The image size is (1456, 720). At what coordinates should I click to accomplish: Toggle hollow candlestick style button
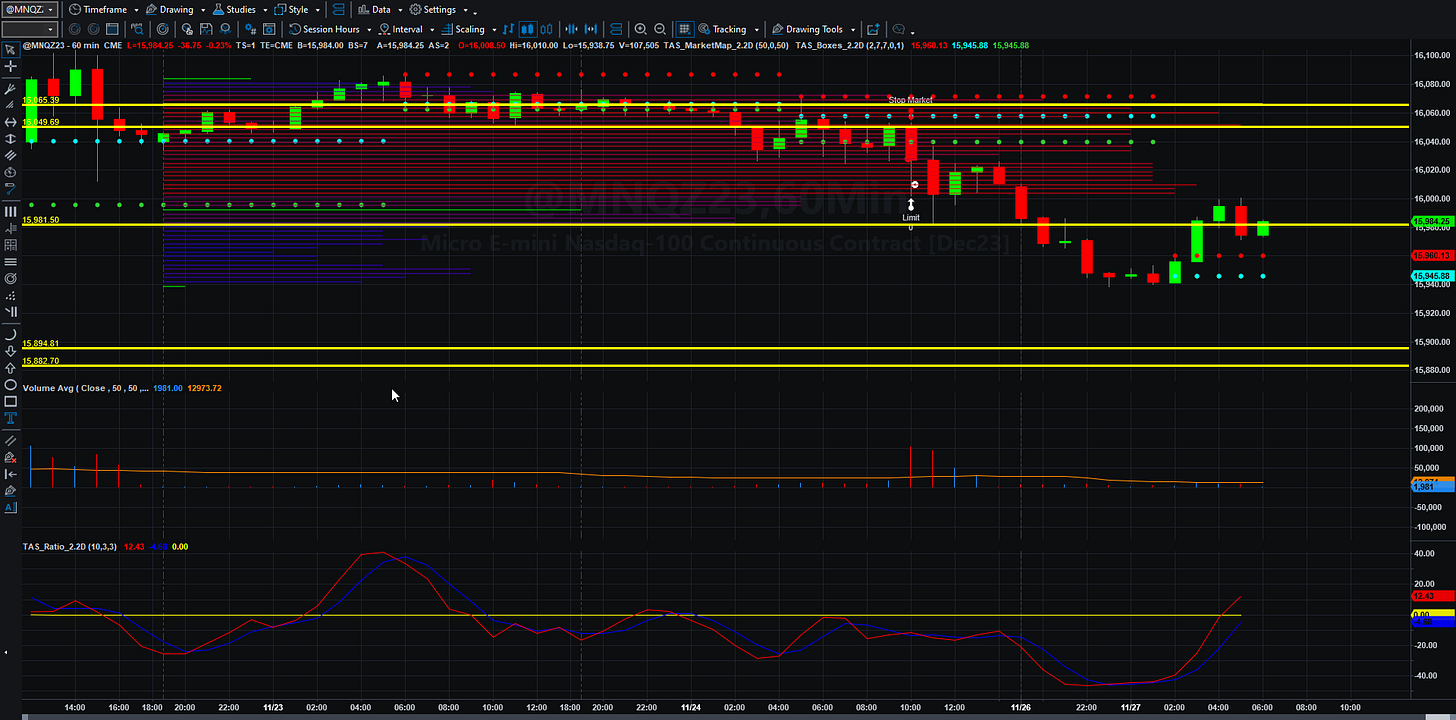coord(546,29)
